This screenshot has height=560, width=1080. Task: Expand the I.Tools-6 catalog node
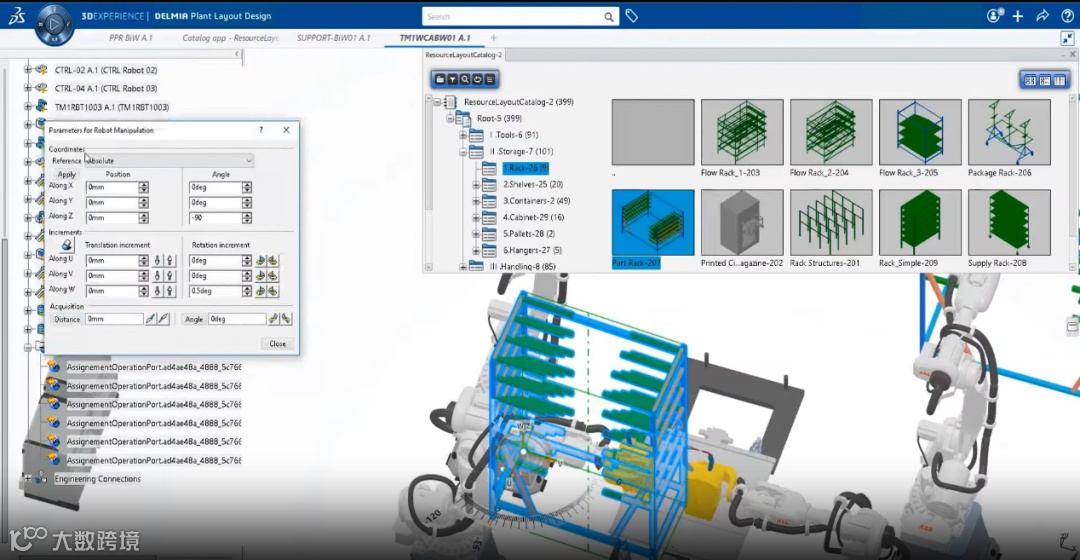pyautogui.click(x=463, y=135)
